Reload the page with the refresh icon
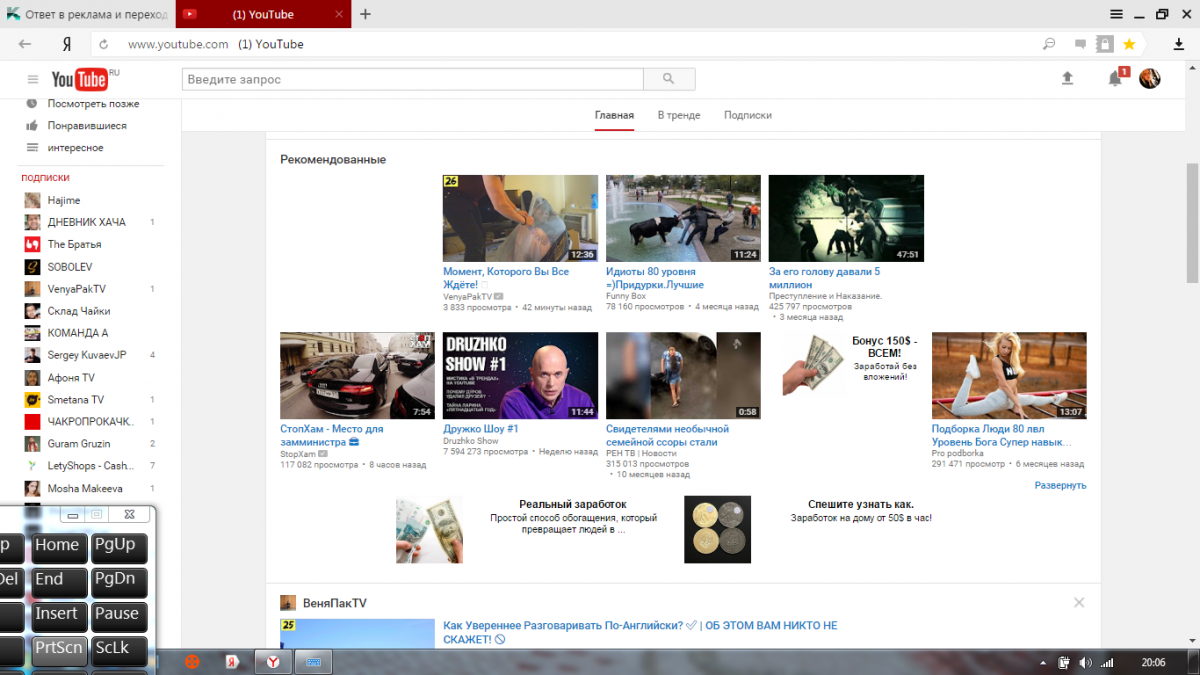1200x675 pixels. 103,44
